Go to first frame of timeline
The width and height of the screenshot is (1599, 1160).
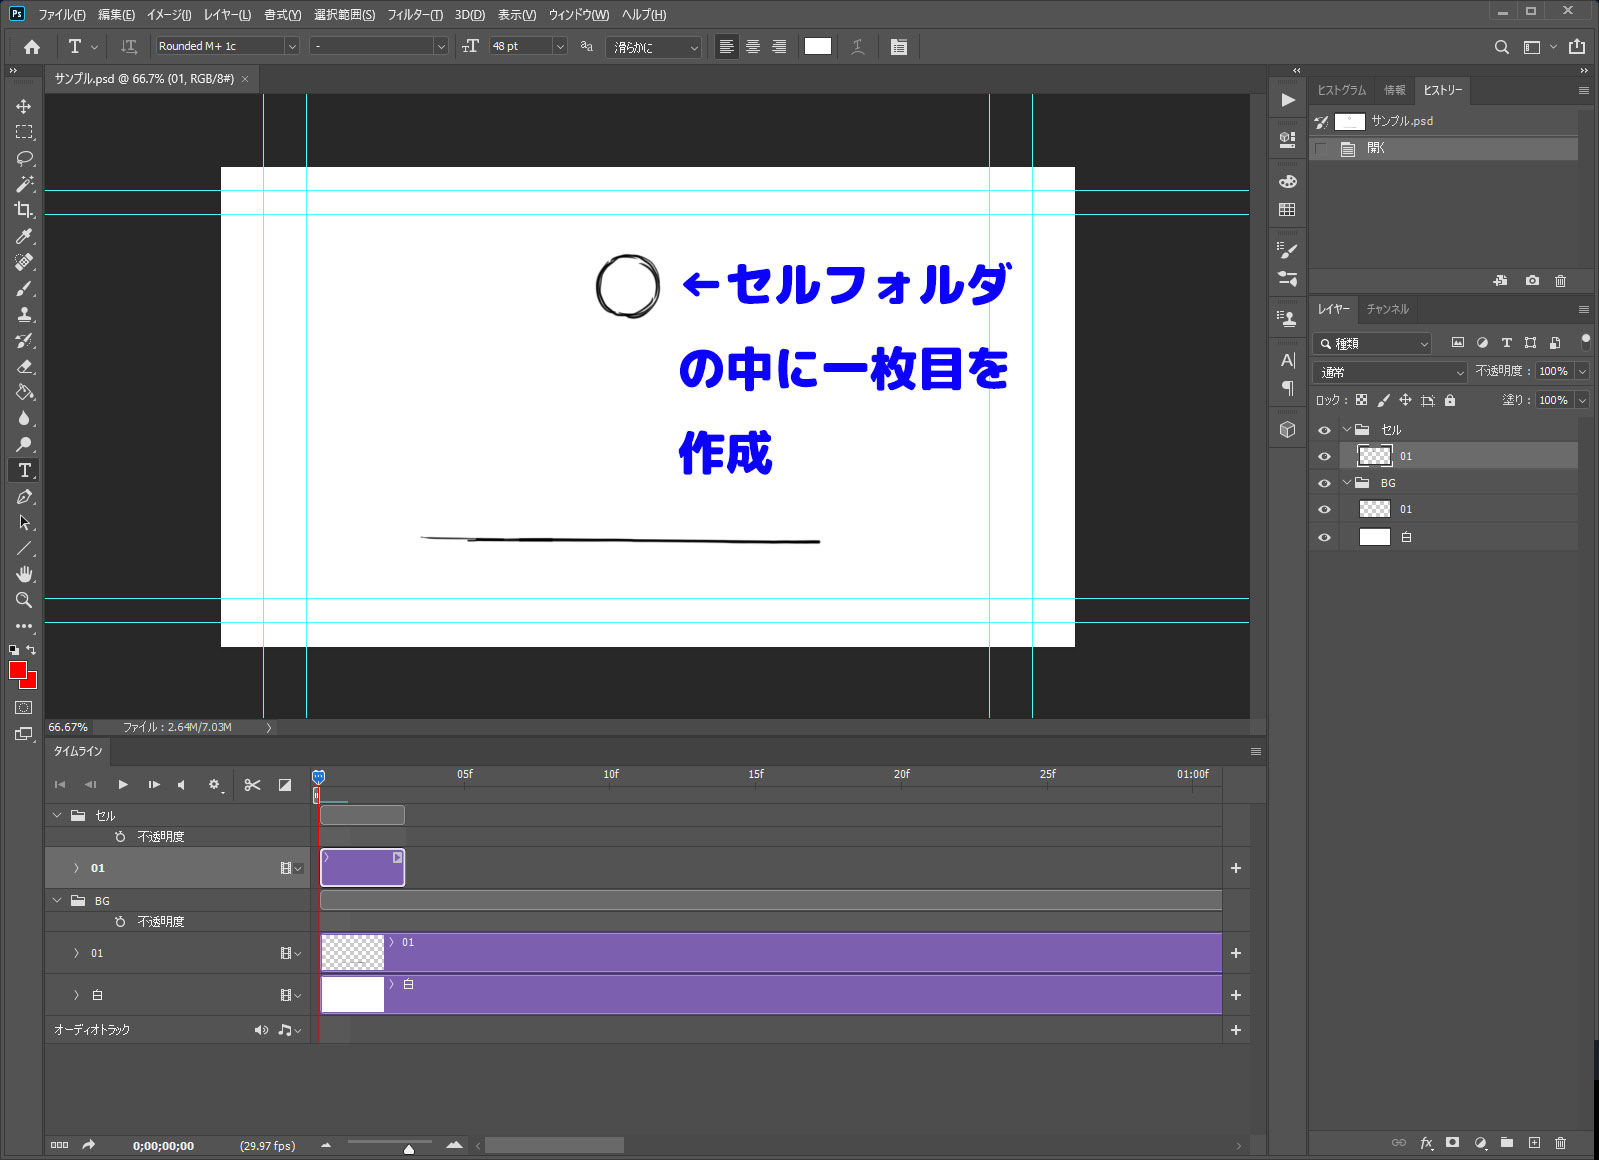(x=60, y=785)
